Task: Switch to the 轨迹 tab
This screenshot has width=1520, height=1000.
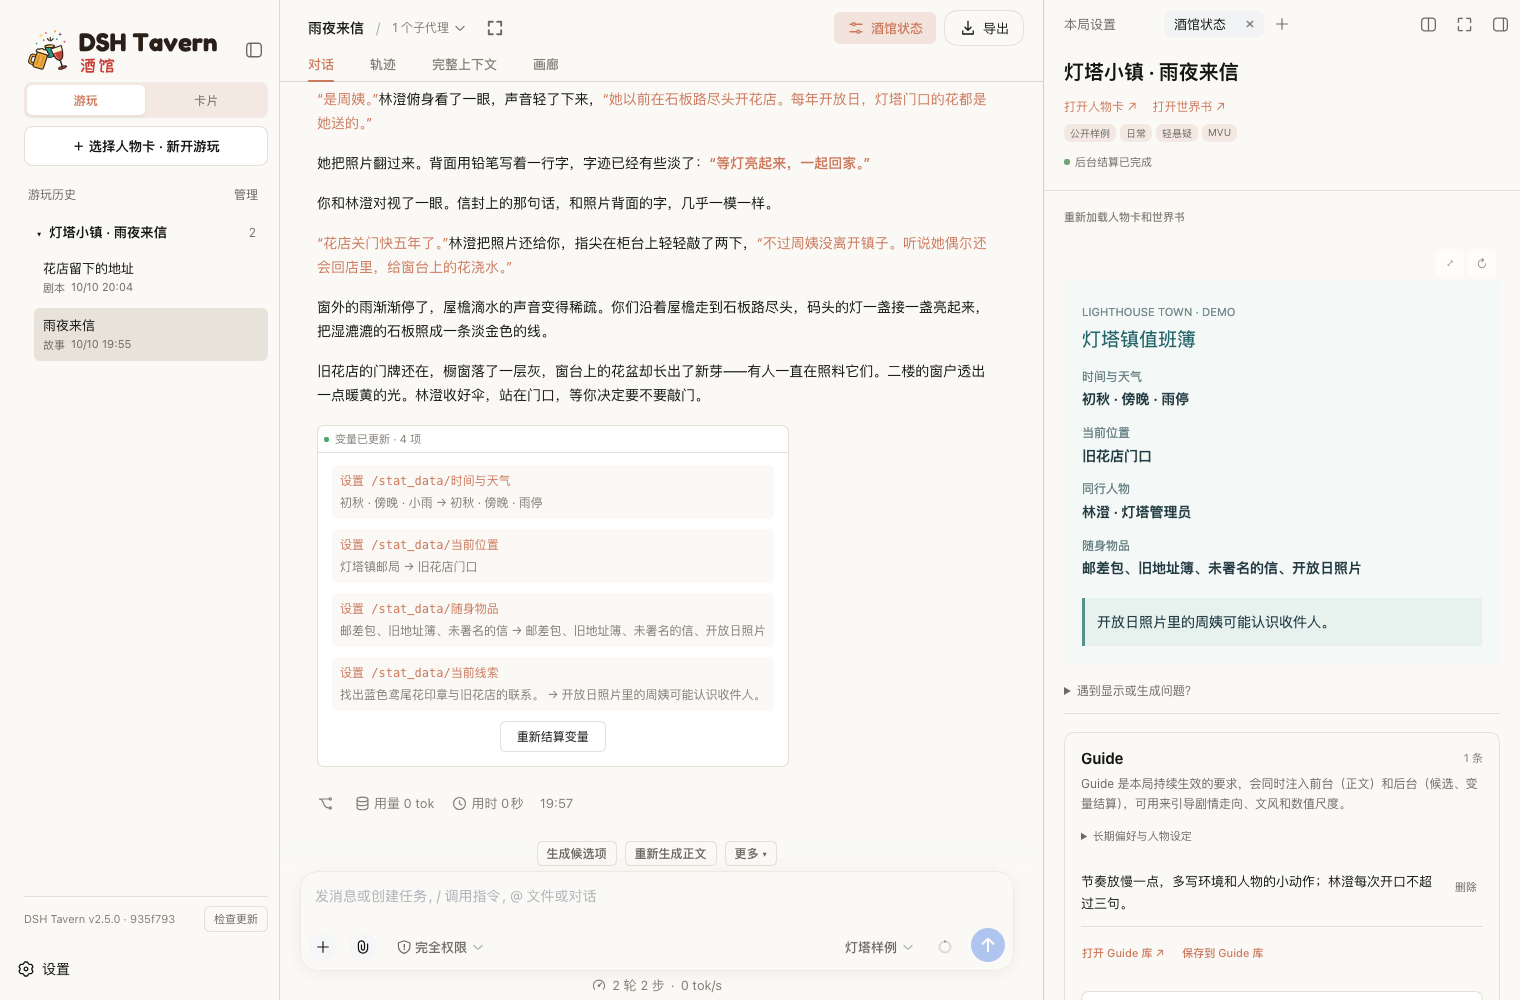Action: pyautogui.click(x=383, y=65)
